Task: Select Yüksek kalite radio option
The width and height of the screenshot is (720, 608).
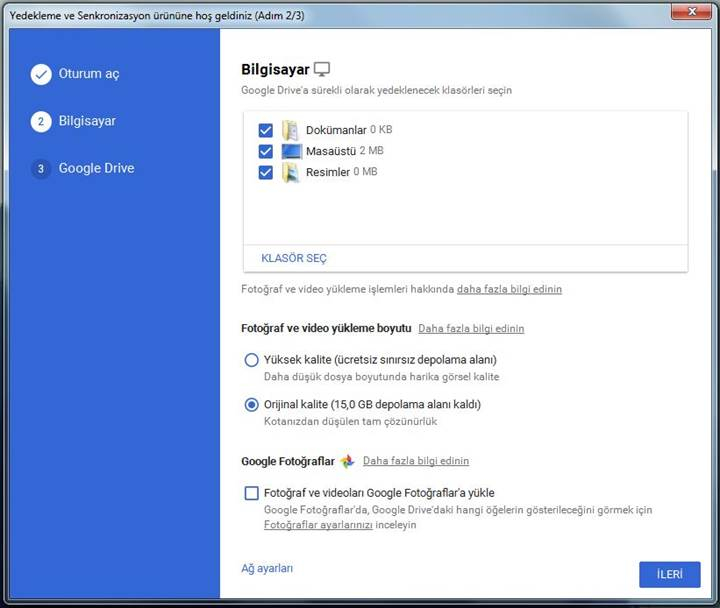Action: point(252,360)
